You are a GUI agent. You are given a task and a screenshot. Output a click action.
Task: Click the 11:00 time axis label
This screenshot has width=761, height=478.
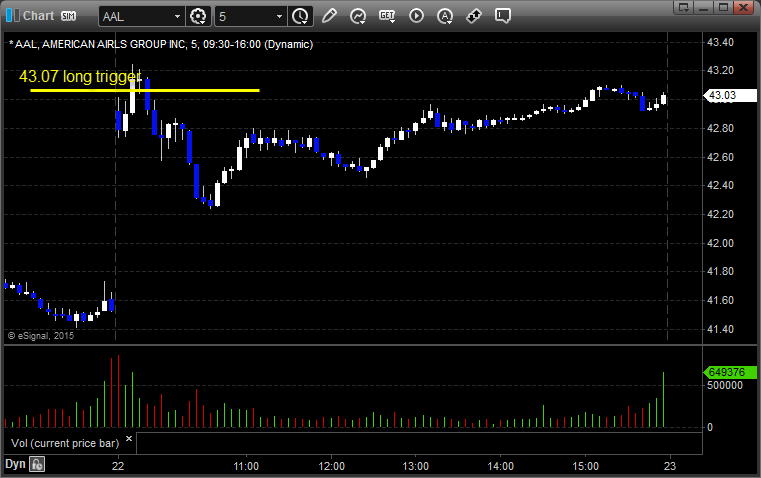246,466
